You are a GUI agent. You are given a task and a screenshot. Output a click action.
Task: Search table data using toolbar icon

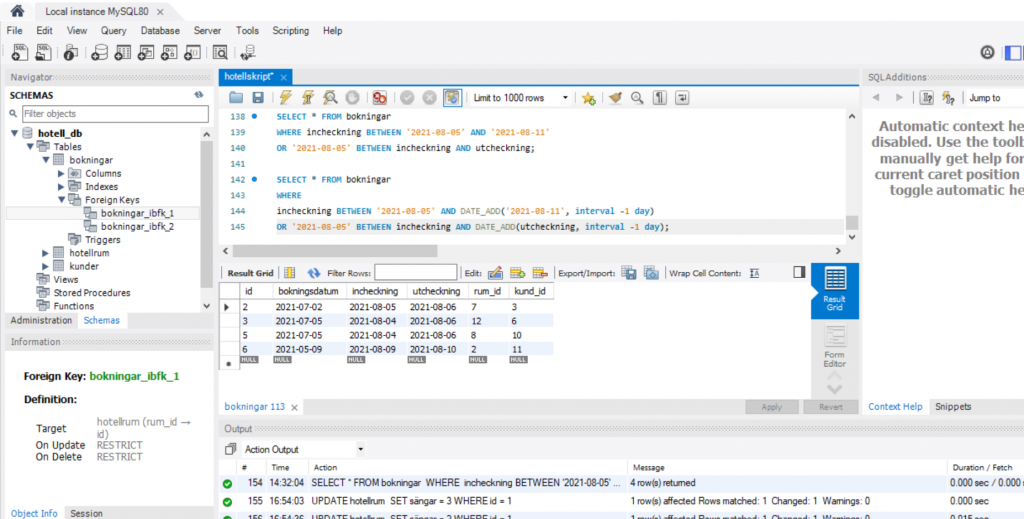point(220,52)
